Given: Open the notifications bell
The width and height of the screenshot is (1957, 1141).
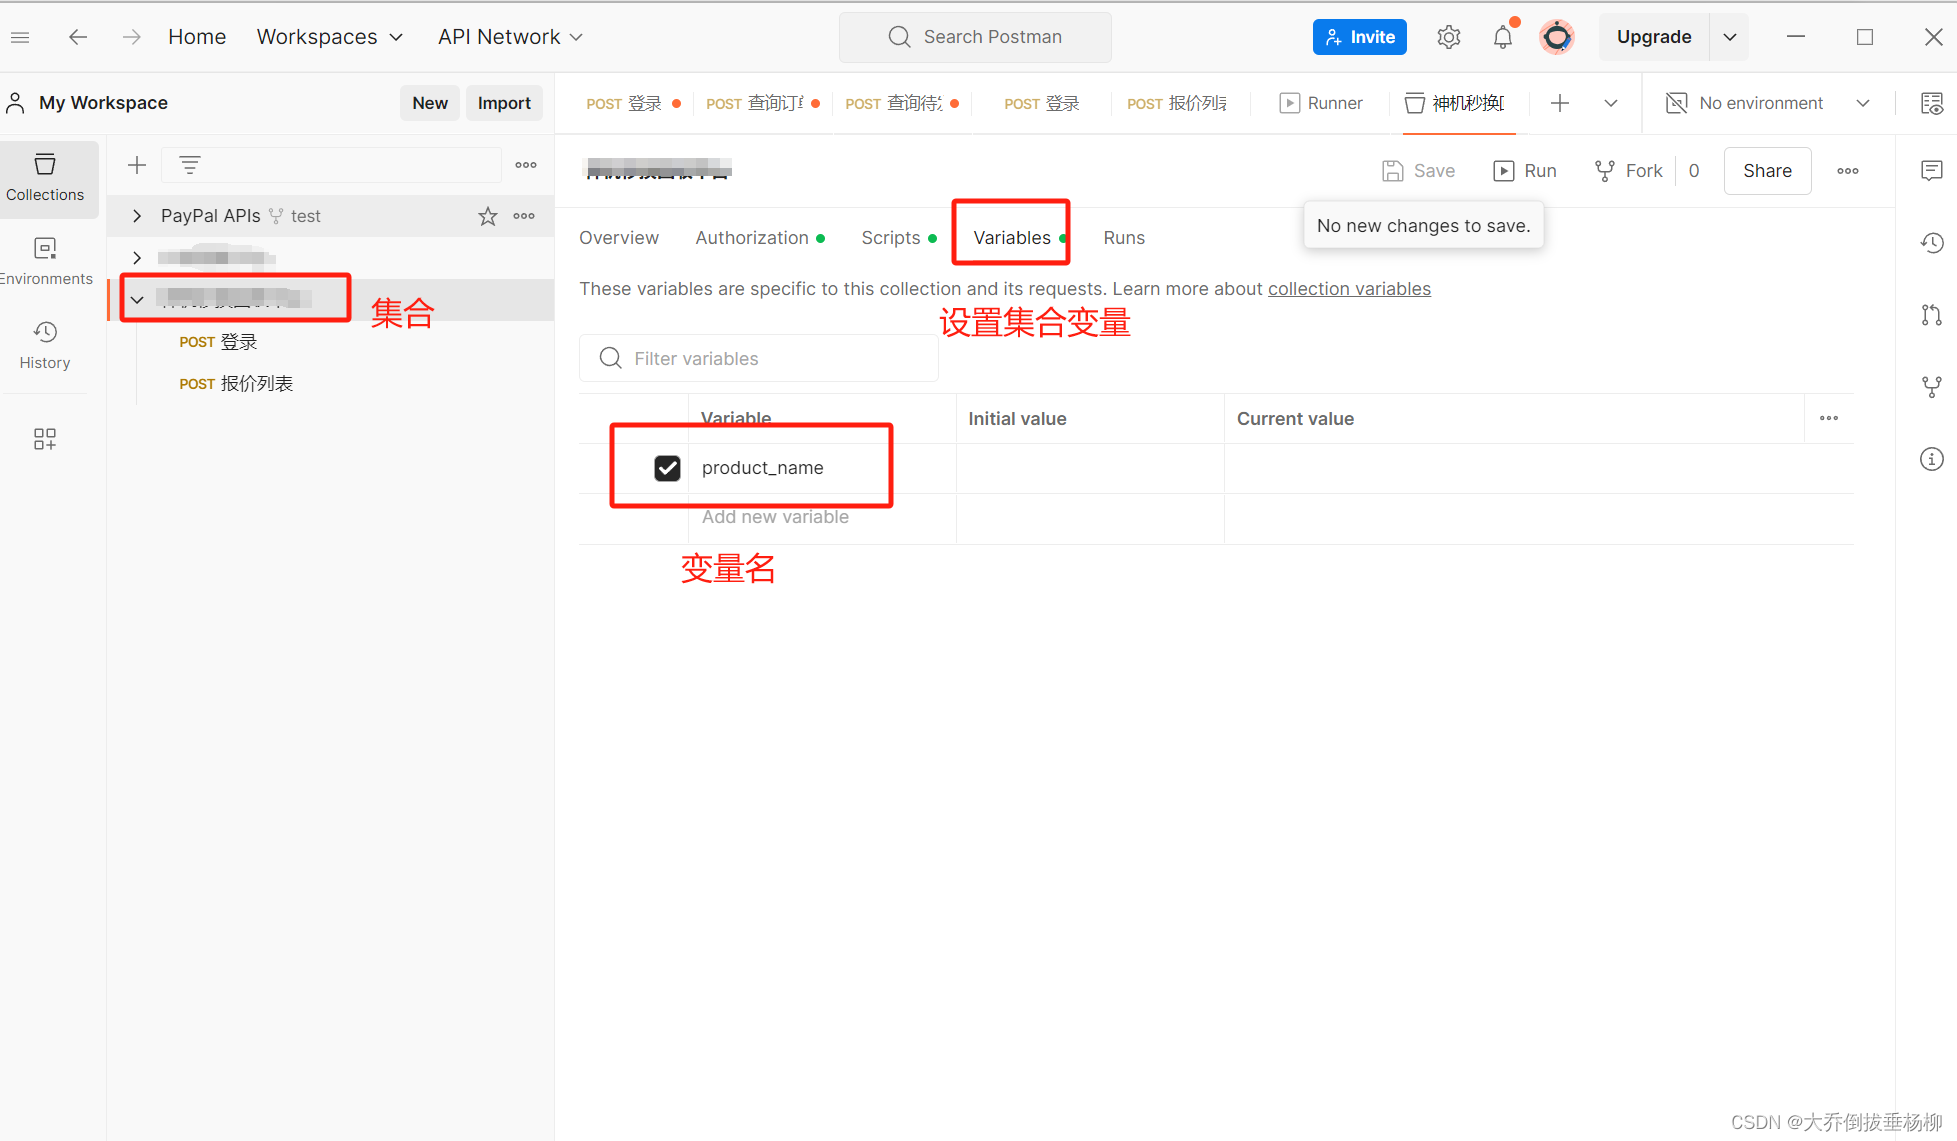Looking at the screenshot, I should [1502, 37].
